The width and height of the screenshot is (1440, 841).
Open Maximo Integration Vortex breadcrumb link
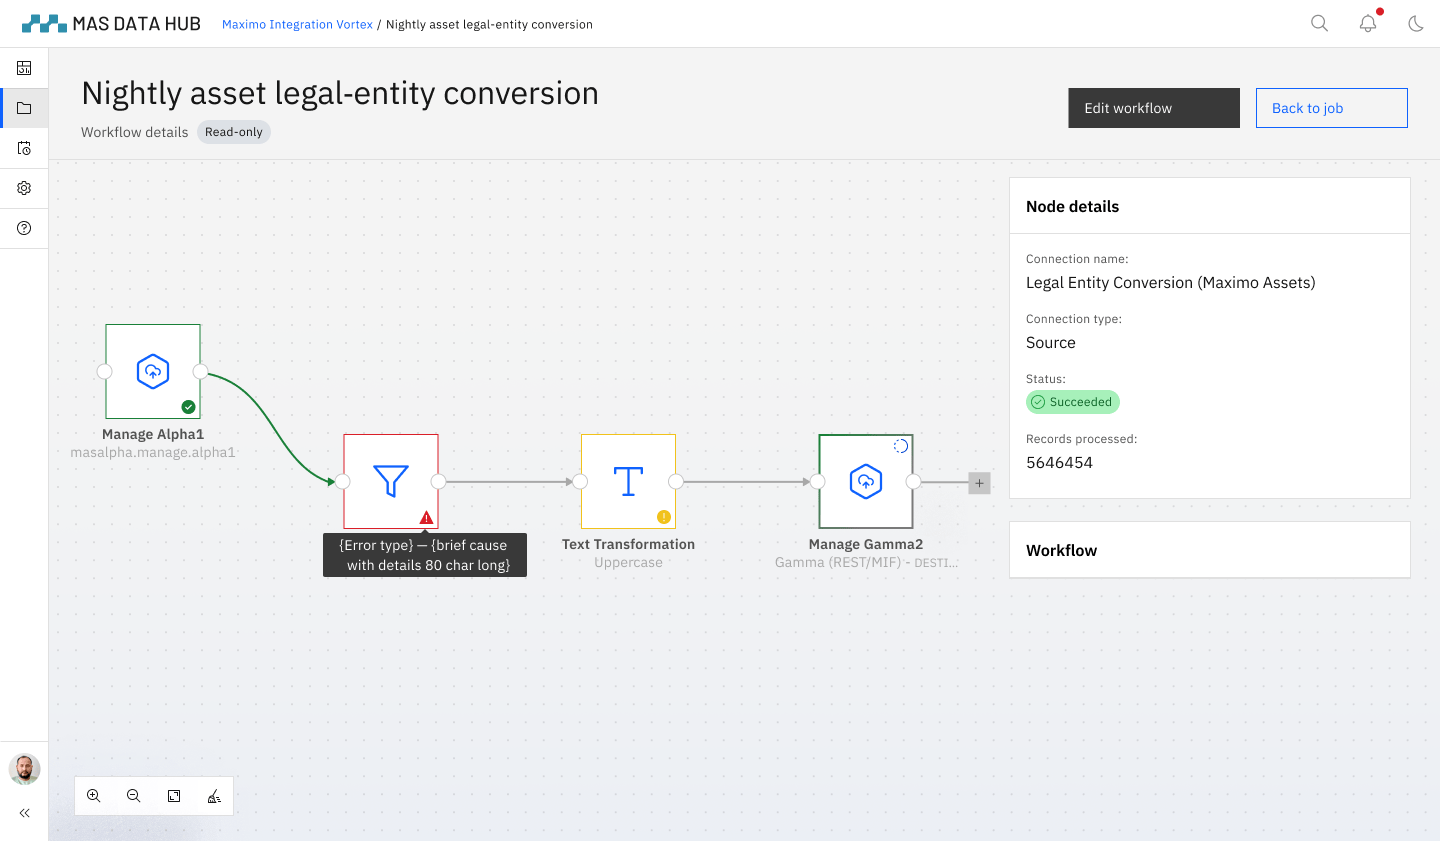click(x=297, y=24)
